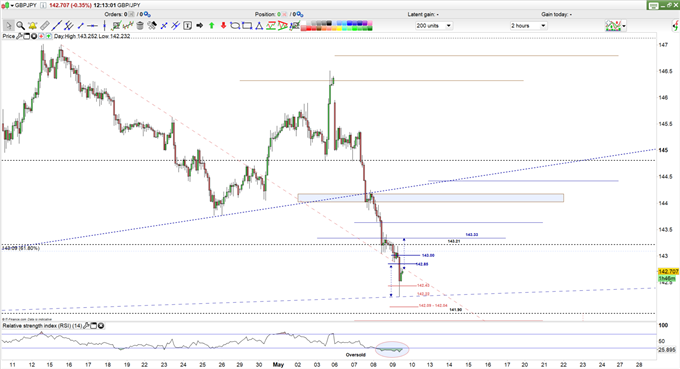This screenshot has height=369, width=680.
Task: Select the parallel channel lines tool
Action: pos(69,26)
